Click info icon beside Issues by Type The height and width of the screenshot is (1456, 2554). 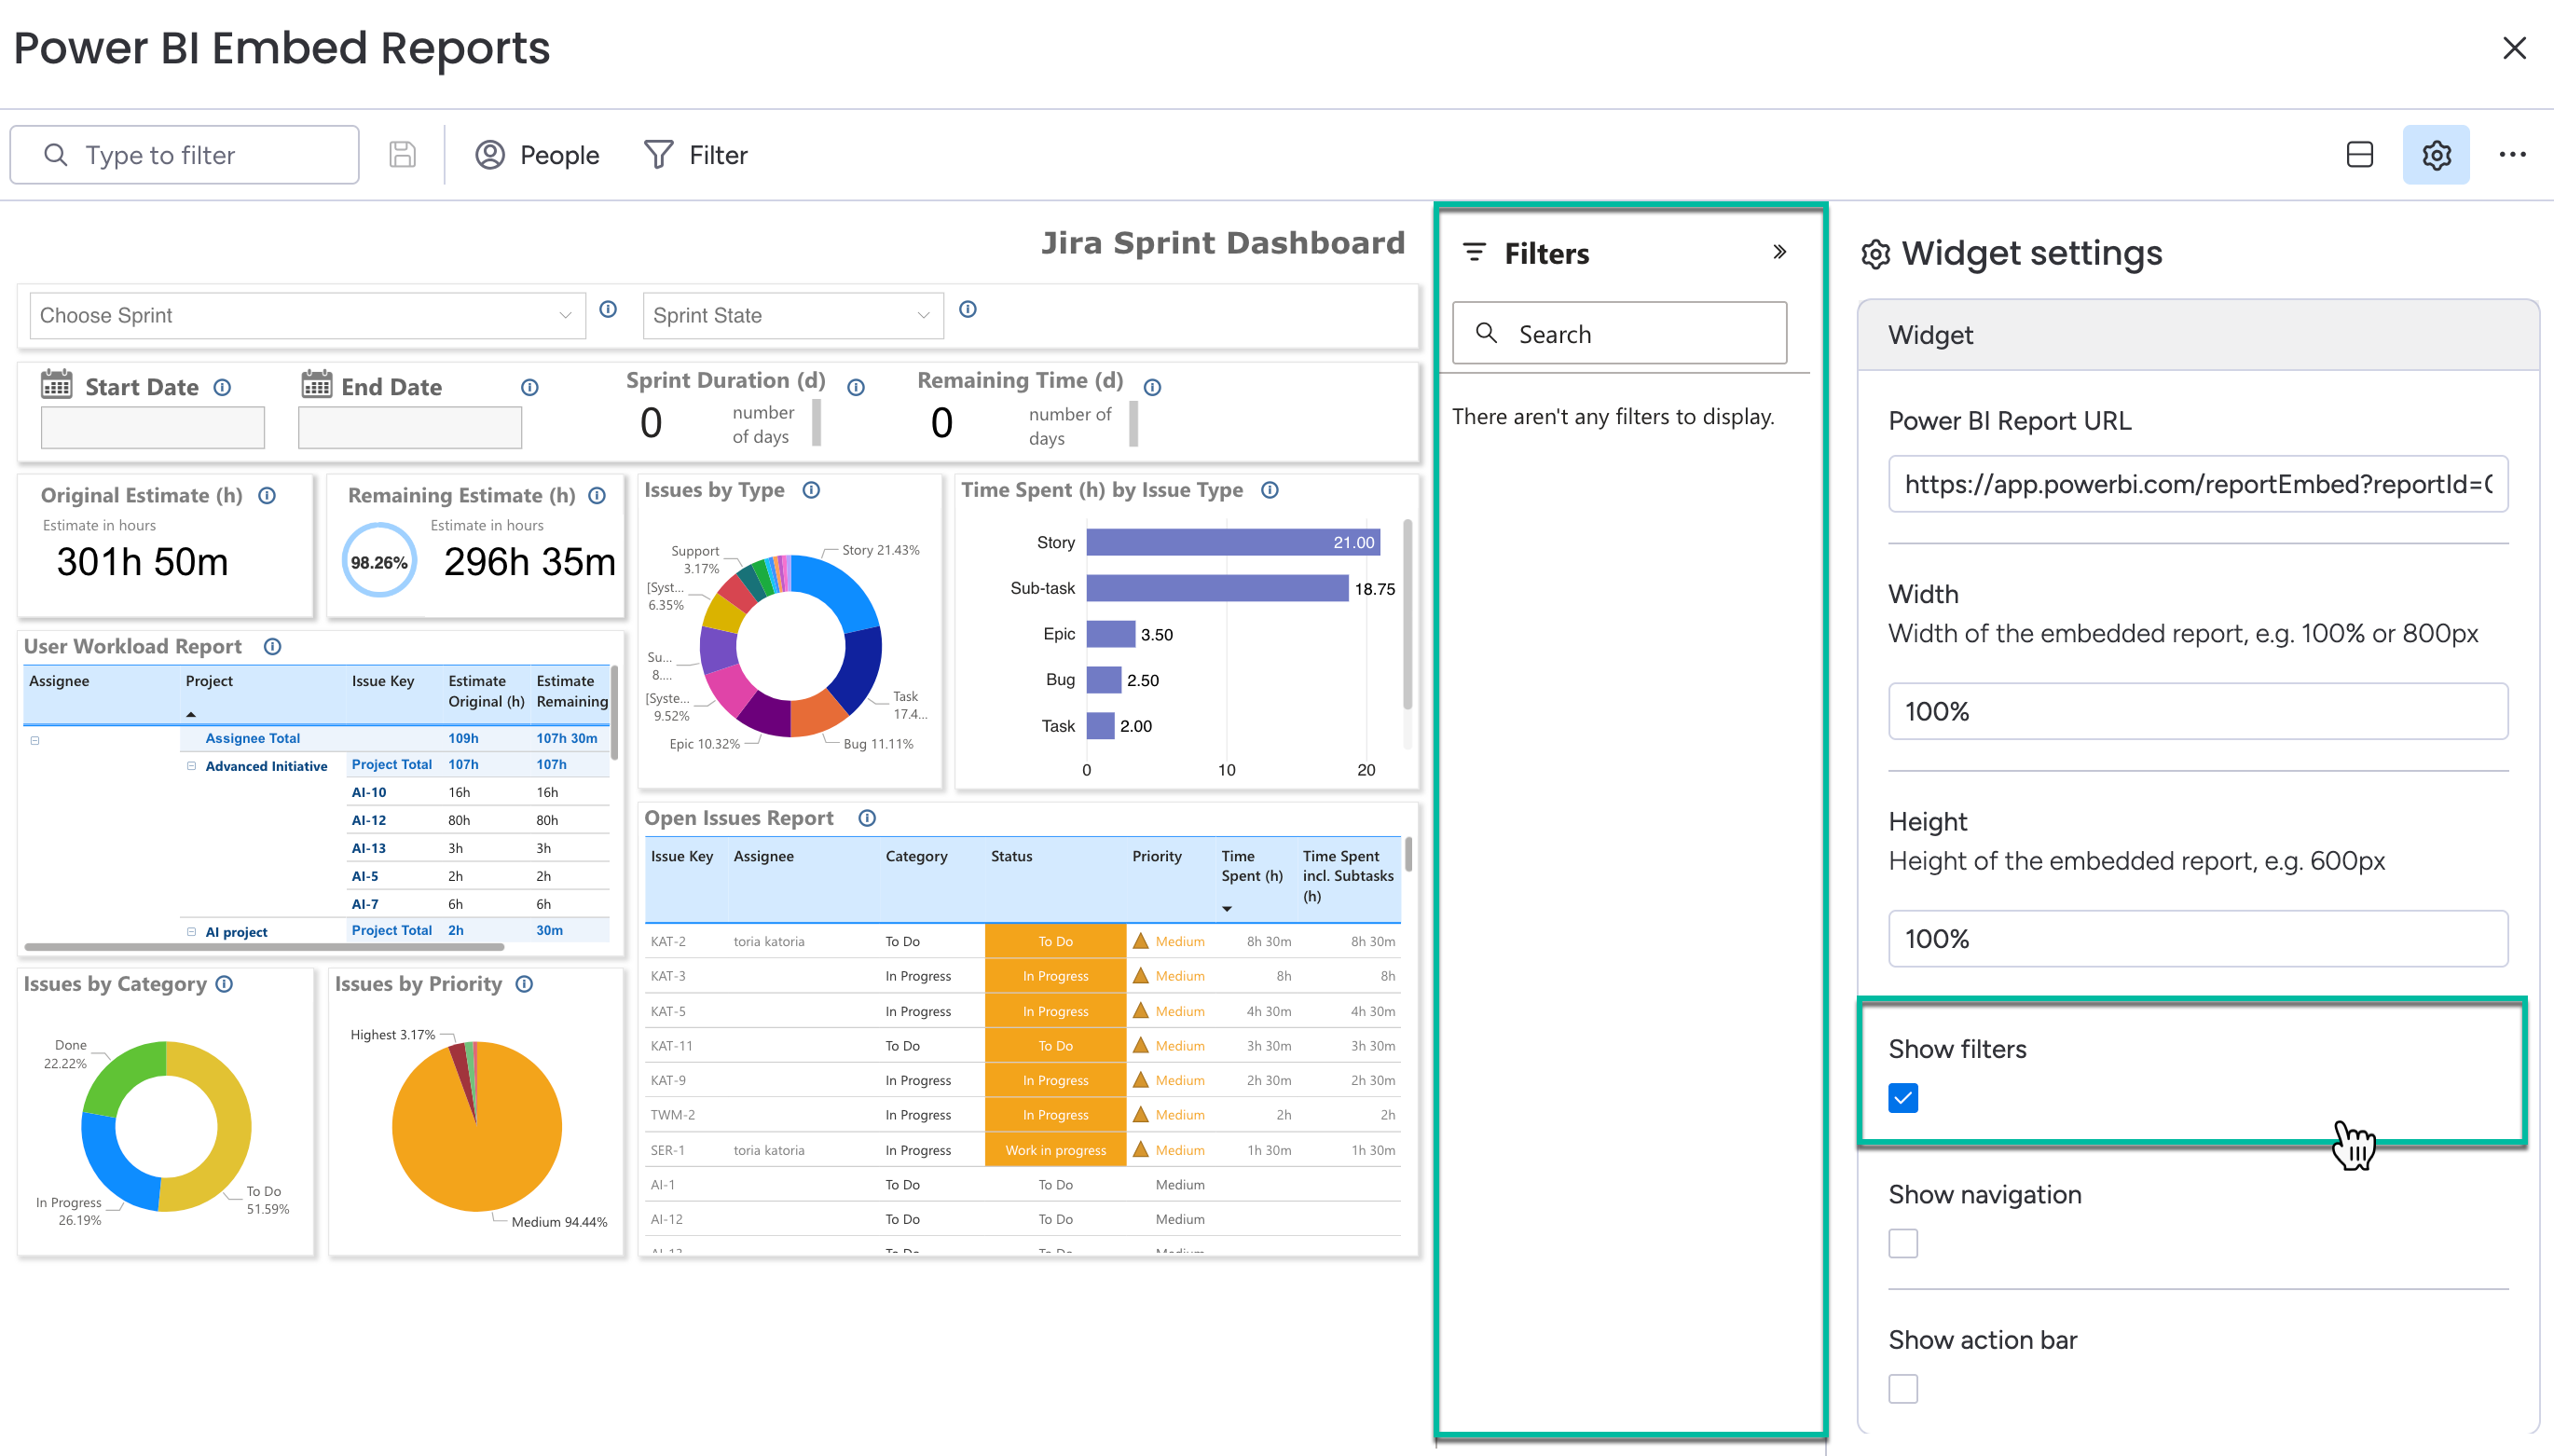811,490
